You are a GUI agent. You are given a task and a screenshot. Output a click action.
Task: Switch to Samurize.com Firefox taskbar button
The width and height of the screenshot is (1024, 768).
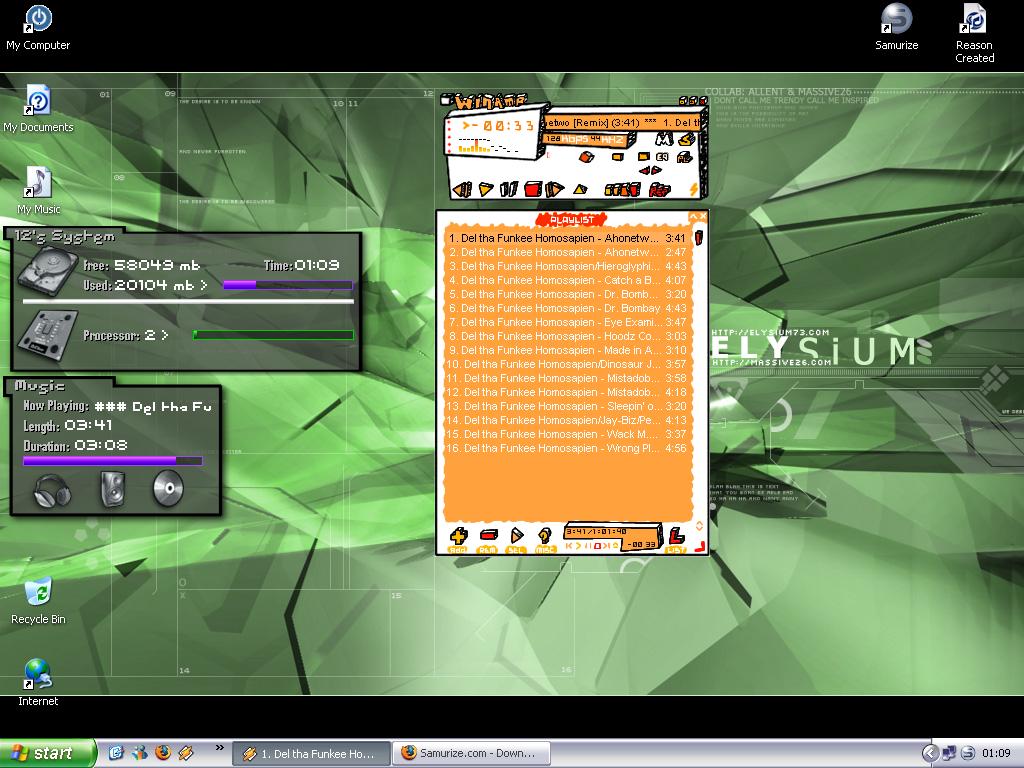[x=472, y=753]
